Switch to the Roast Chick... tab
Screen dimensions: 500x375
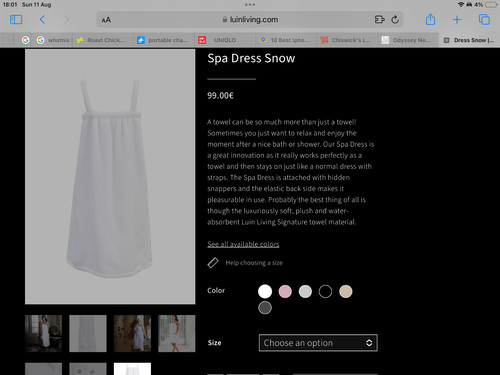104,40
